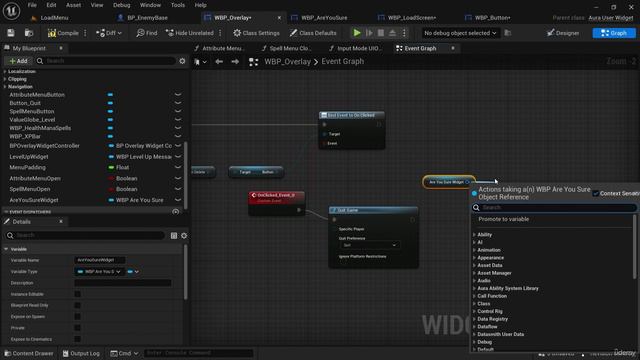The image size is (640, 360).
Task: Toggle visibility eye for Button_Quit variable
Action: [x=178, y=103]
